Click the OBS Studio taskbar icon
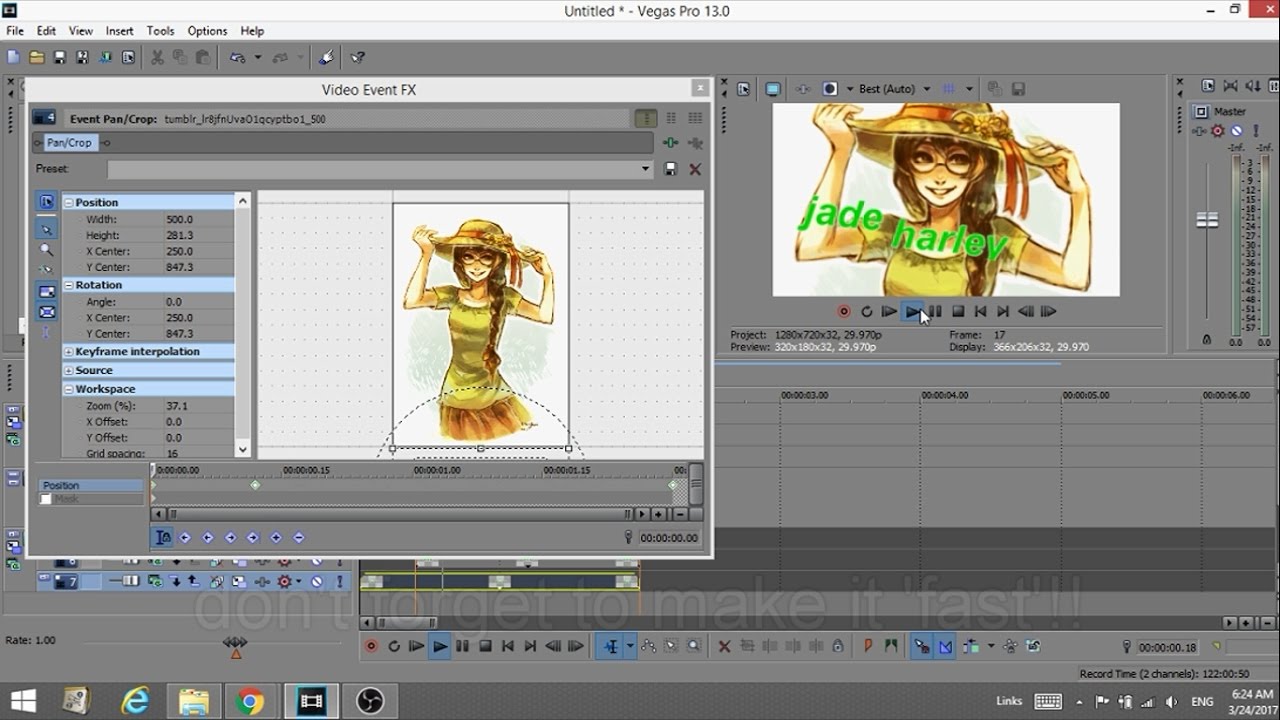1280x720 pixels. 369,700
